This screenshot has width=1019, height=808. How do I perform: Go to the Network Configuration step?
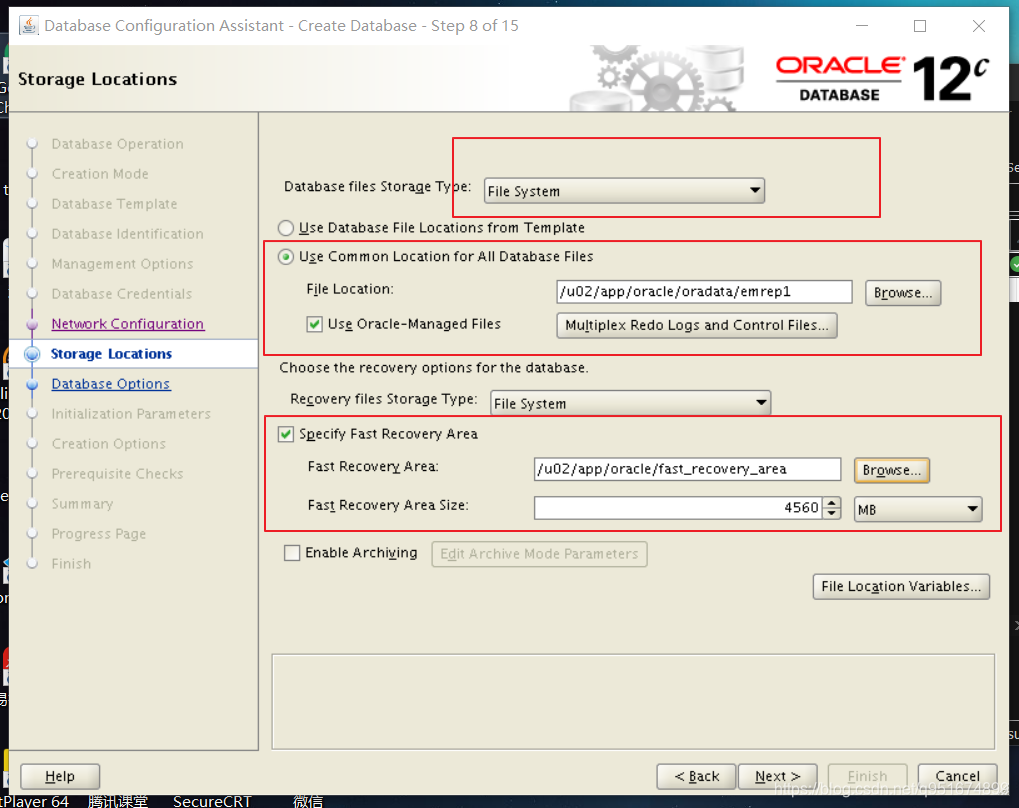[x=127, y=323]
